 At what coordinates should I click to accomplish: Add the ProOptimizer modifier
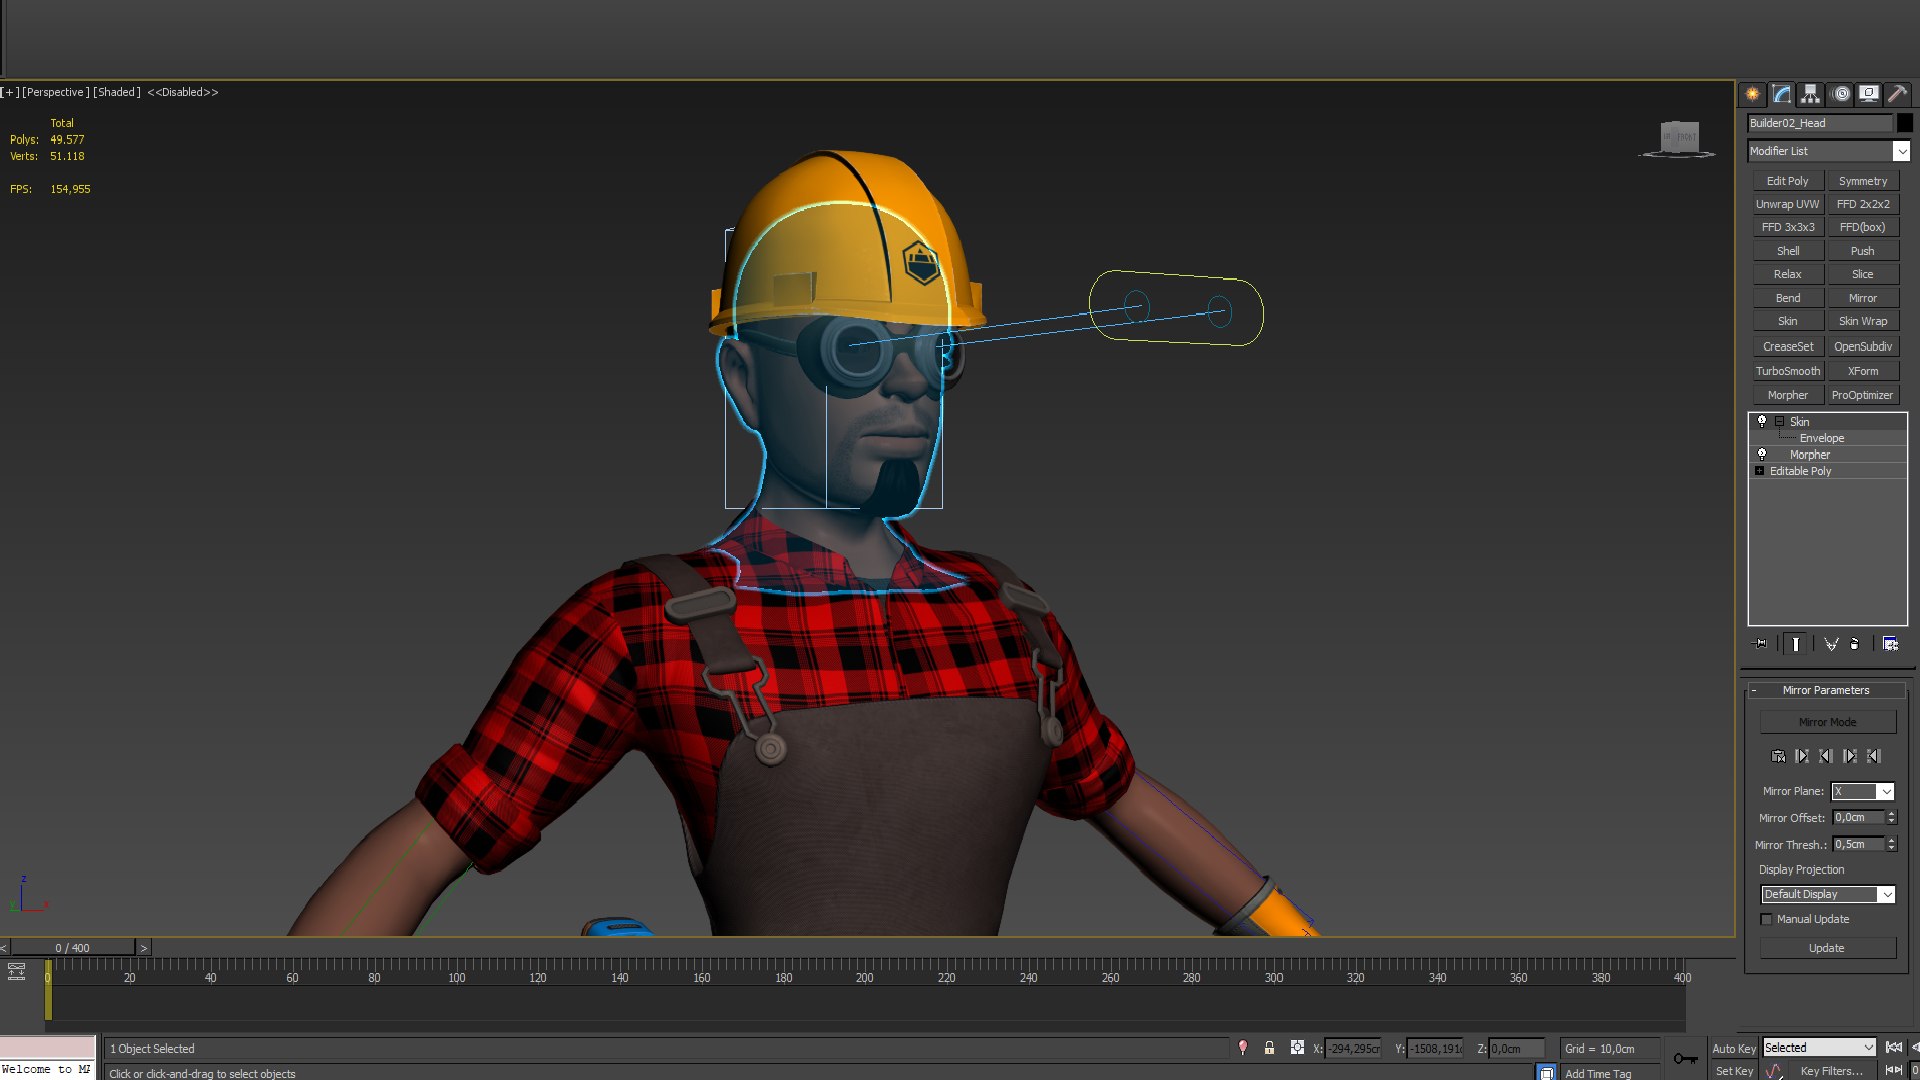tap(1862, 395)
